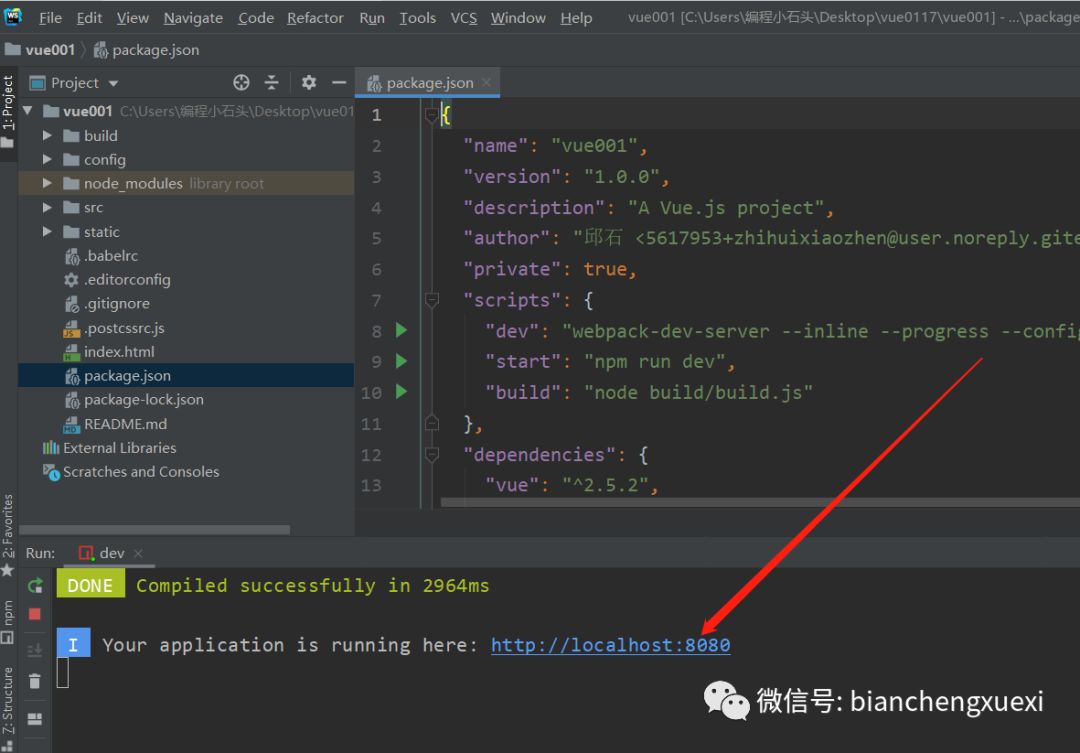Open the http://localhost:8080 link
Viewport: 1080px width, 753px height.
click(610, 645)
